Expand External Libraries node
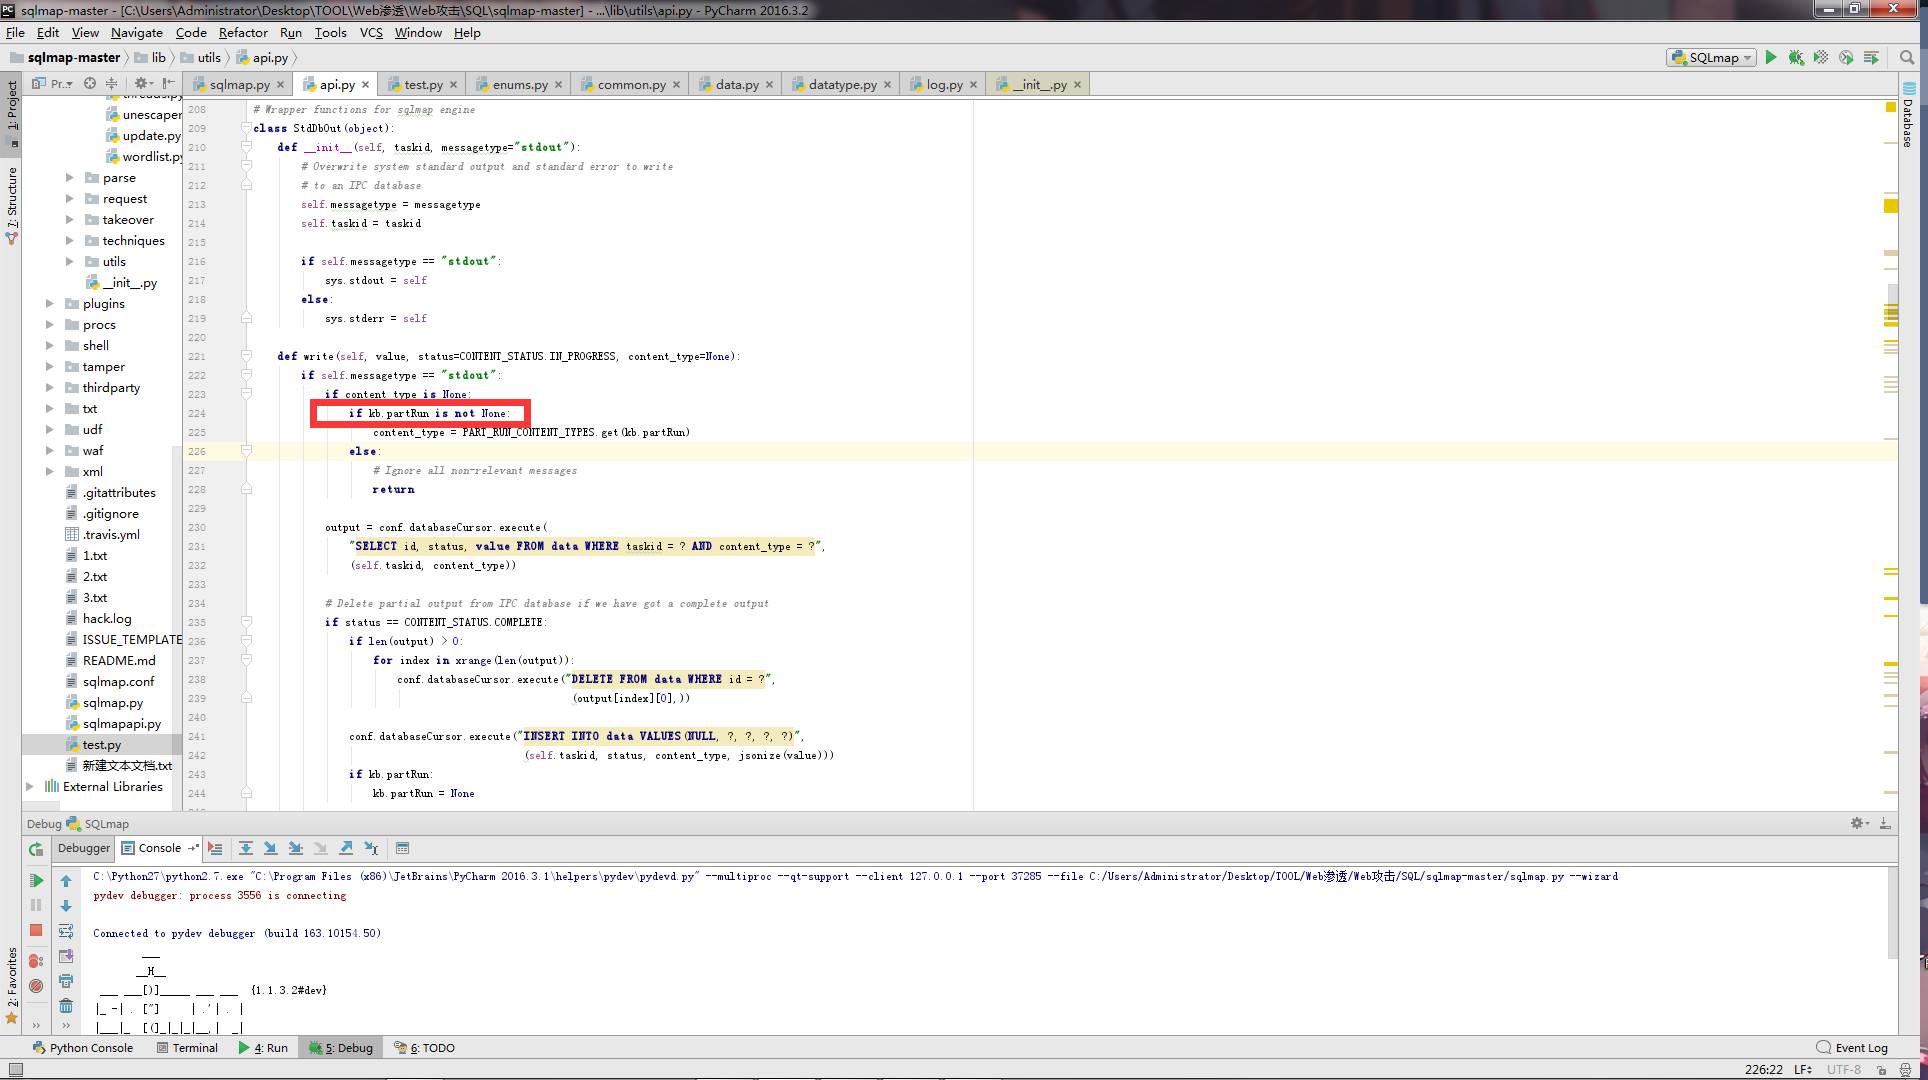 30,787
